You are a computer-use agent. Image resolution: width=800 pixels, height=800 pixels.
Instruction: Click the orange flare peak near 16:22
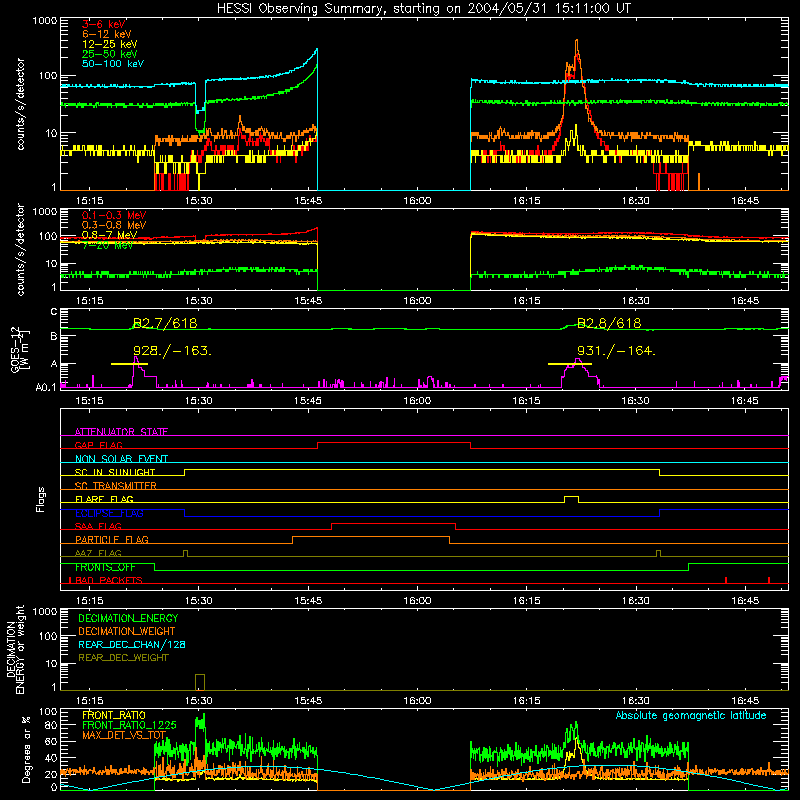[x=577, y=46]
